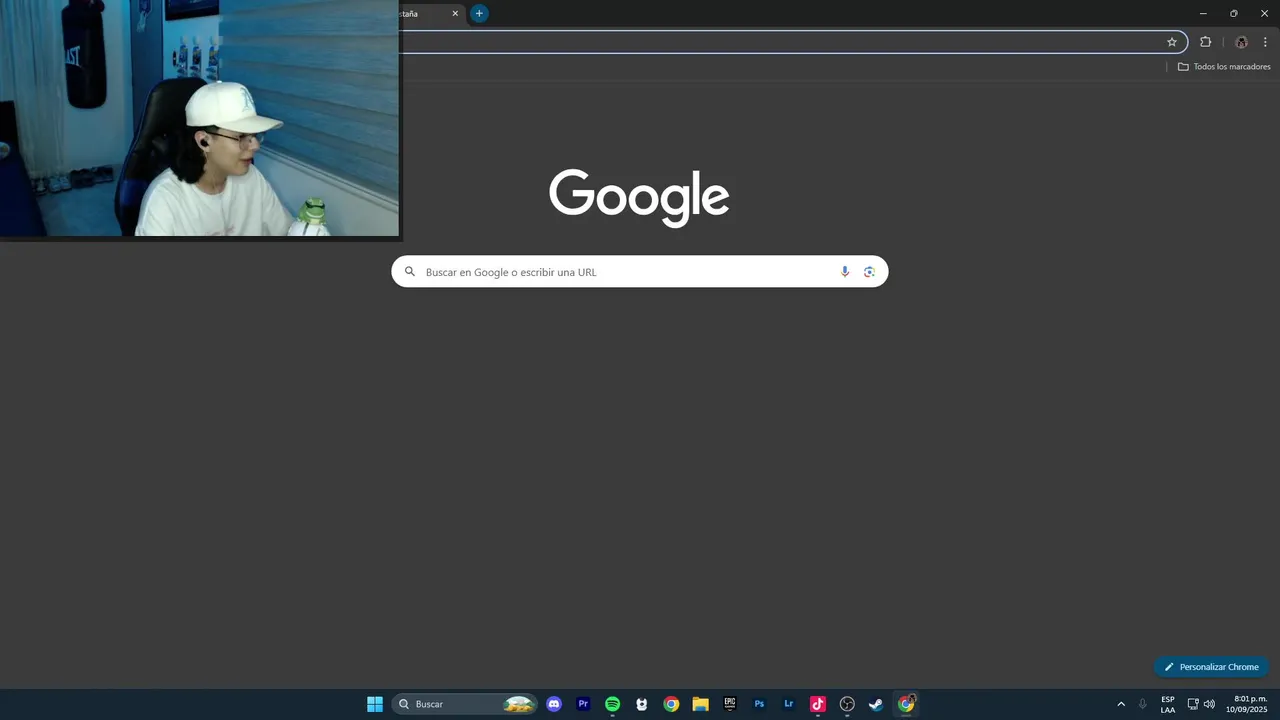Open the Chrome profile avatar
This screenshot has width=1280, height=720.
(x=1241, y=42)
